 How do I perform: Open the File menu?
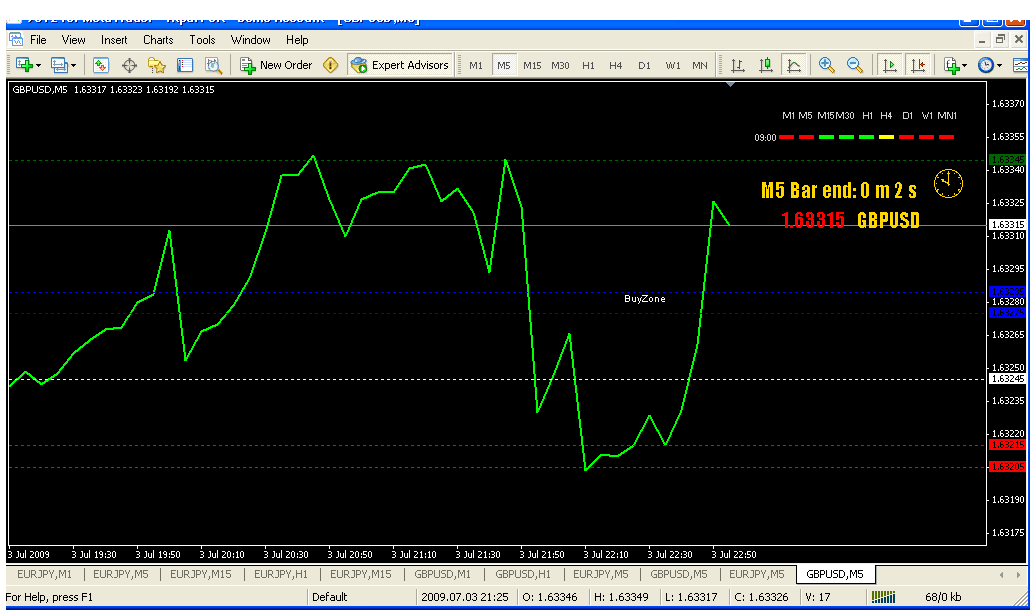[38, 40]
